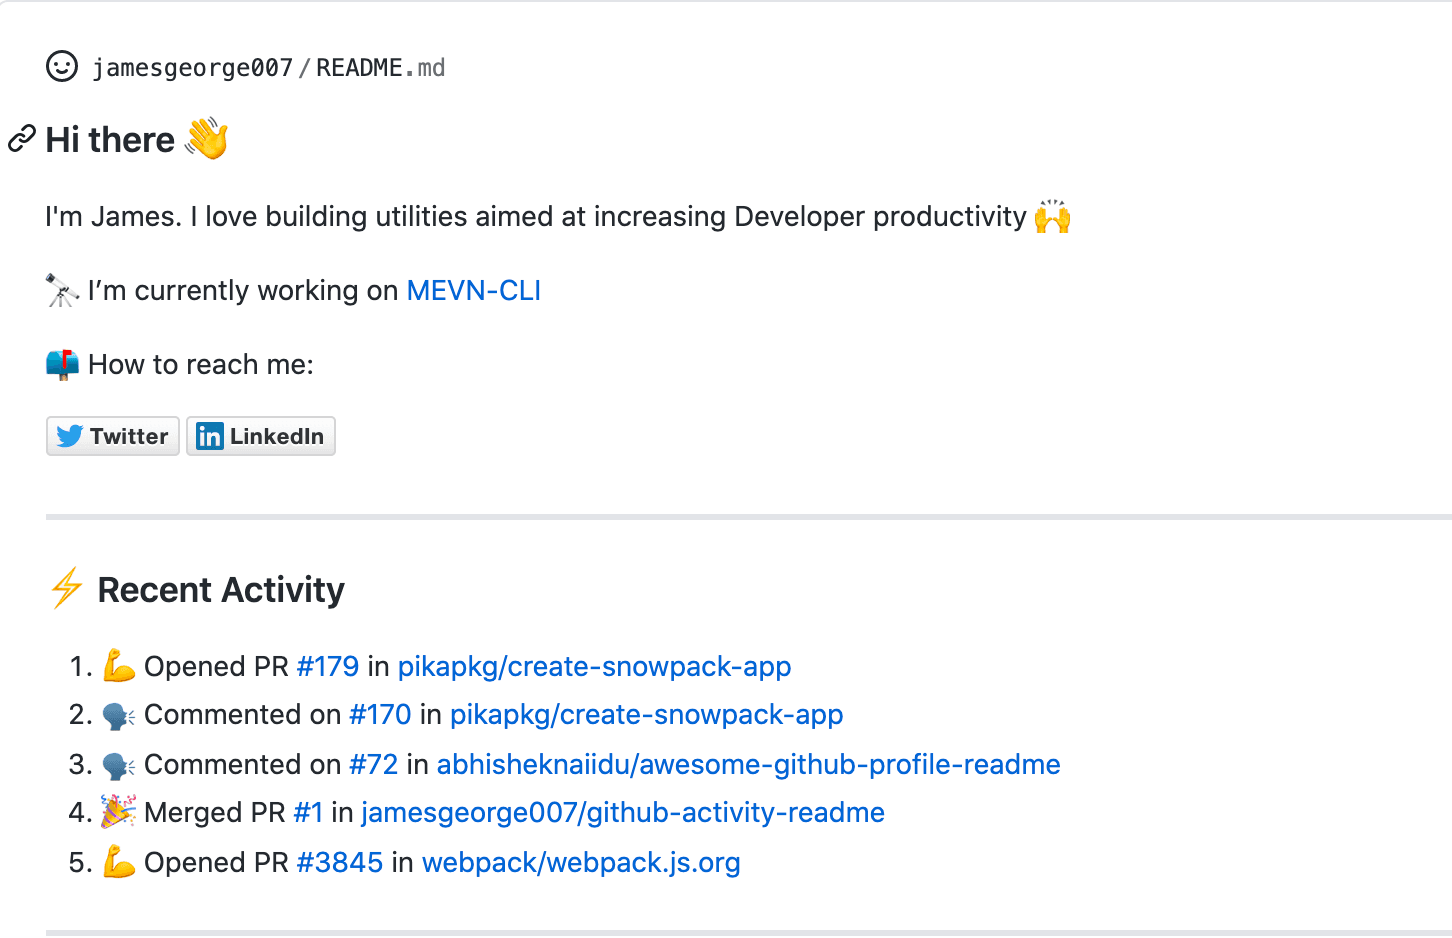Open the MEVN-CLI project link

coord(473,291)
